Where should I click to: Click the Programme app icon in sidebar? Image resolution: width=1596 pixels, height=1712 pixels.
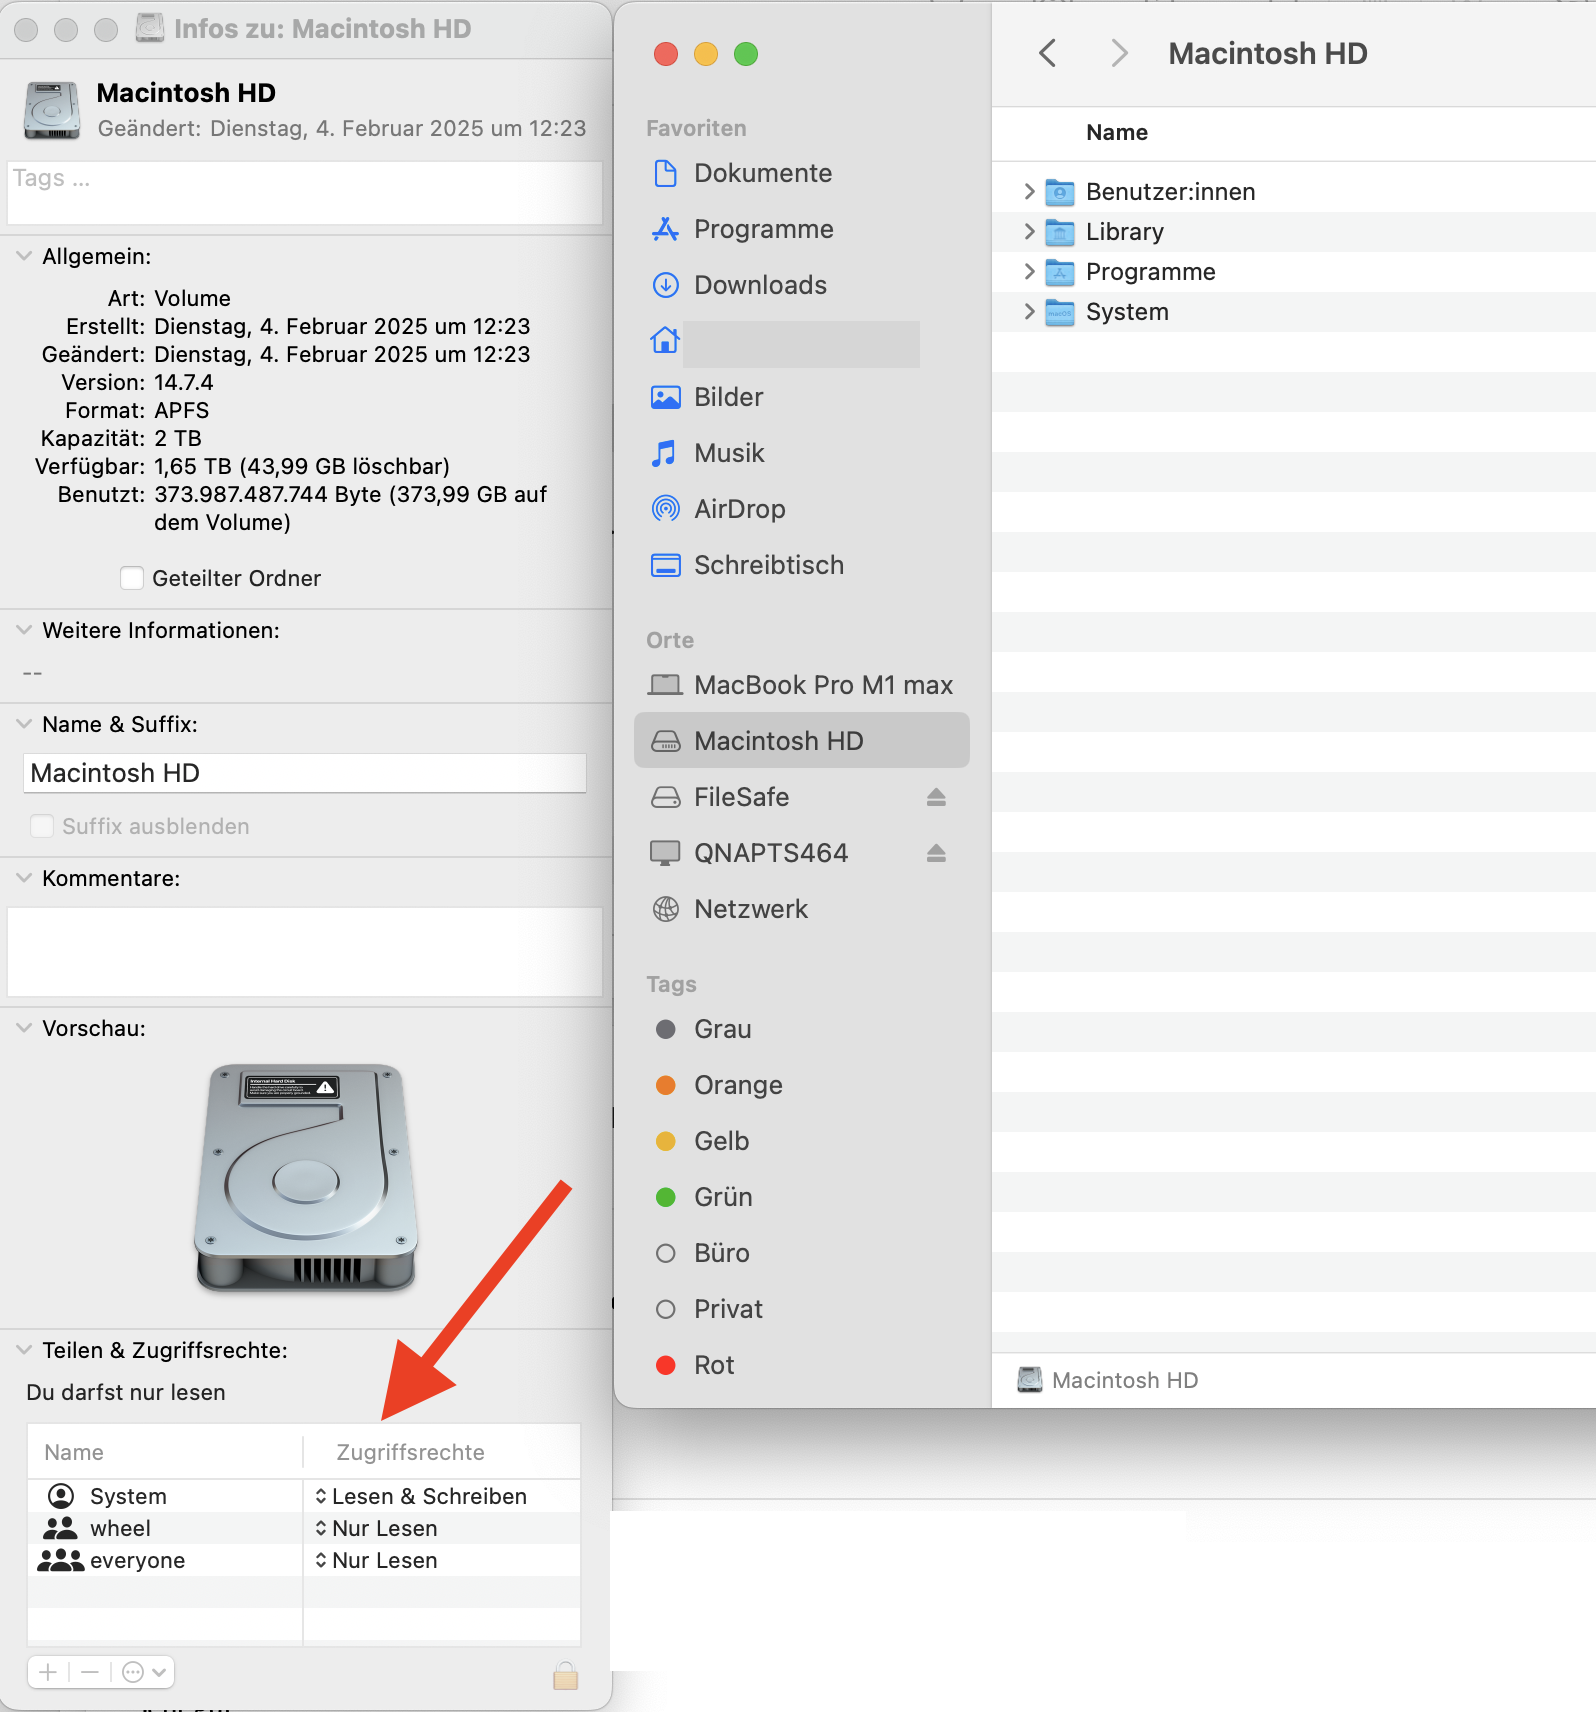(665, 229)
